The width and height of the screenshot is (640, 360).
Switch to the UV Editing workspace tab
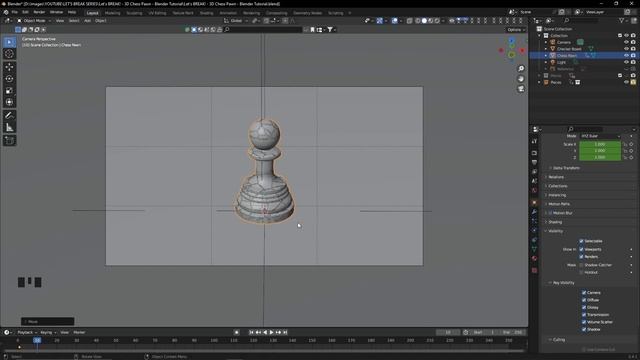pos(157,13)
